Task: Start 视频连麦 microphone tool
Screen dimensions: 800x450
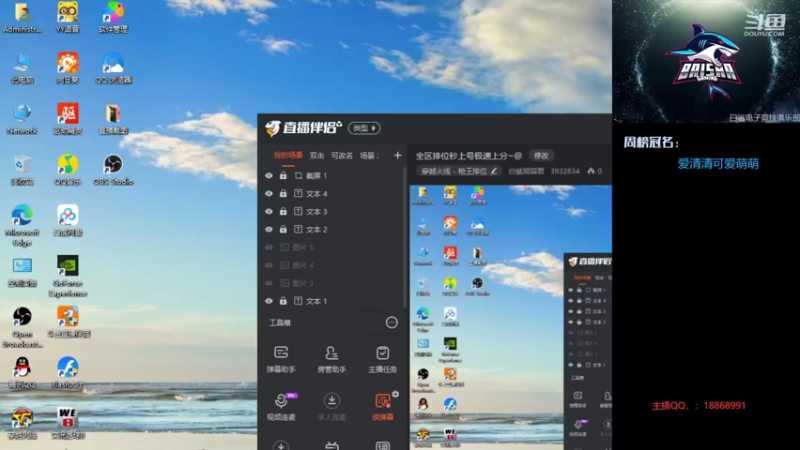Action: pos(281,407)
